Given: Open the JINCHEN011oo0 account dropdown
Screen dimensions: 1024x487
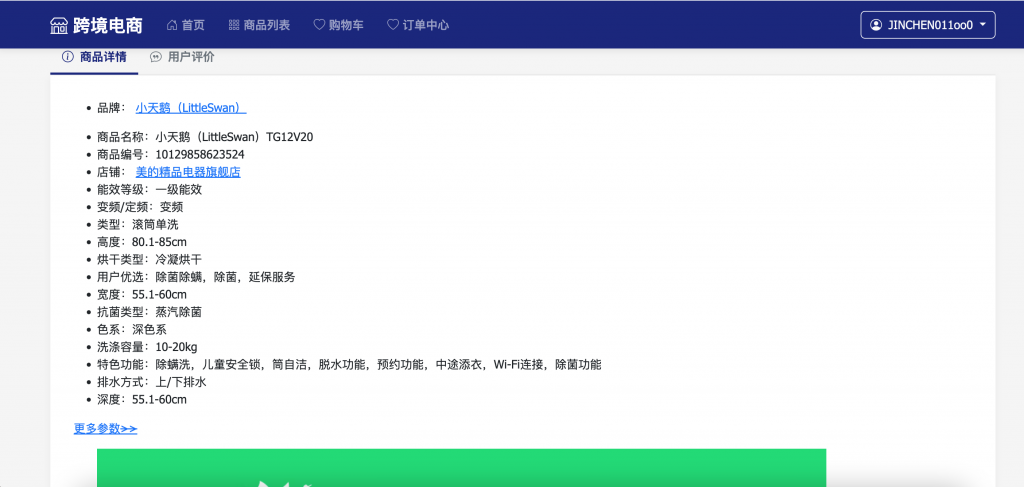Looking at the screenshot, I should click(928, 25).
